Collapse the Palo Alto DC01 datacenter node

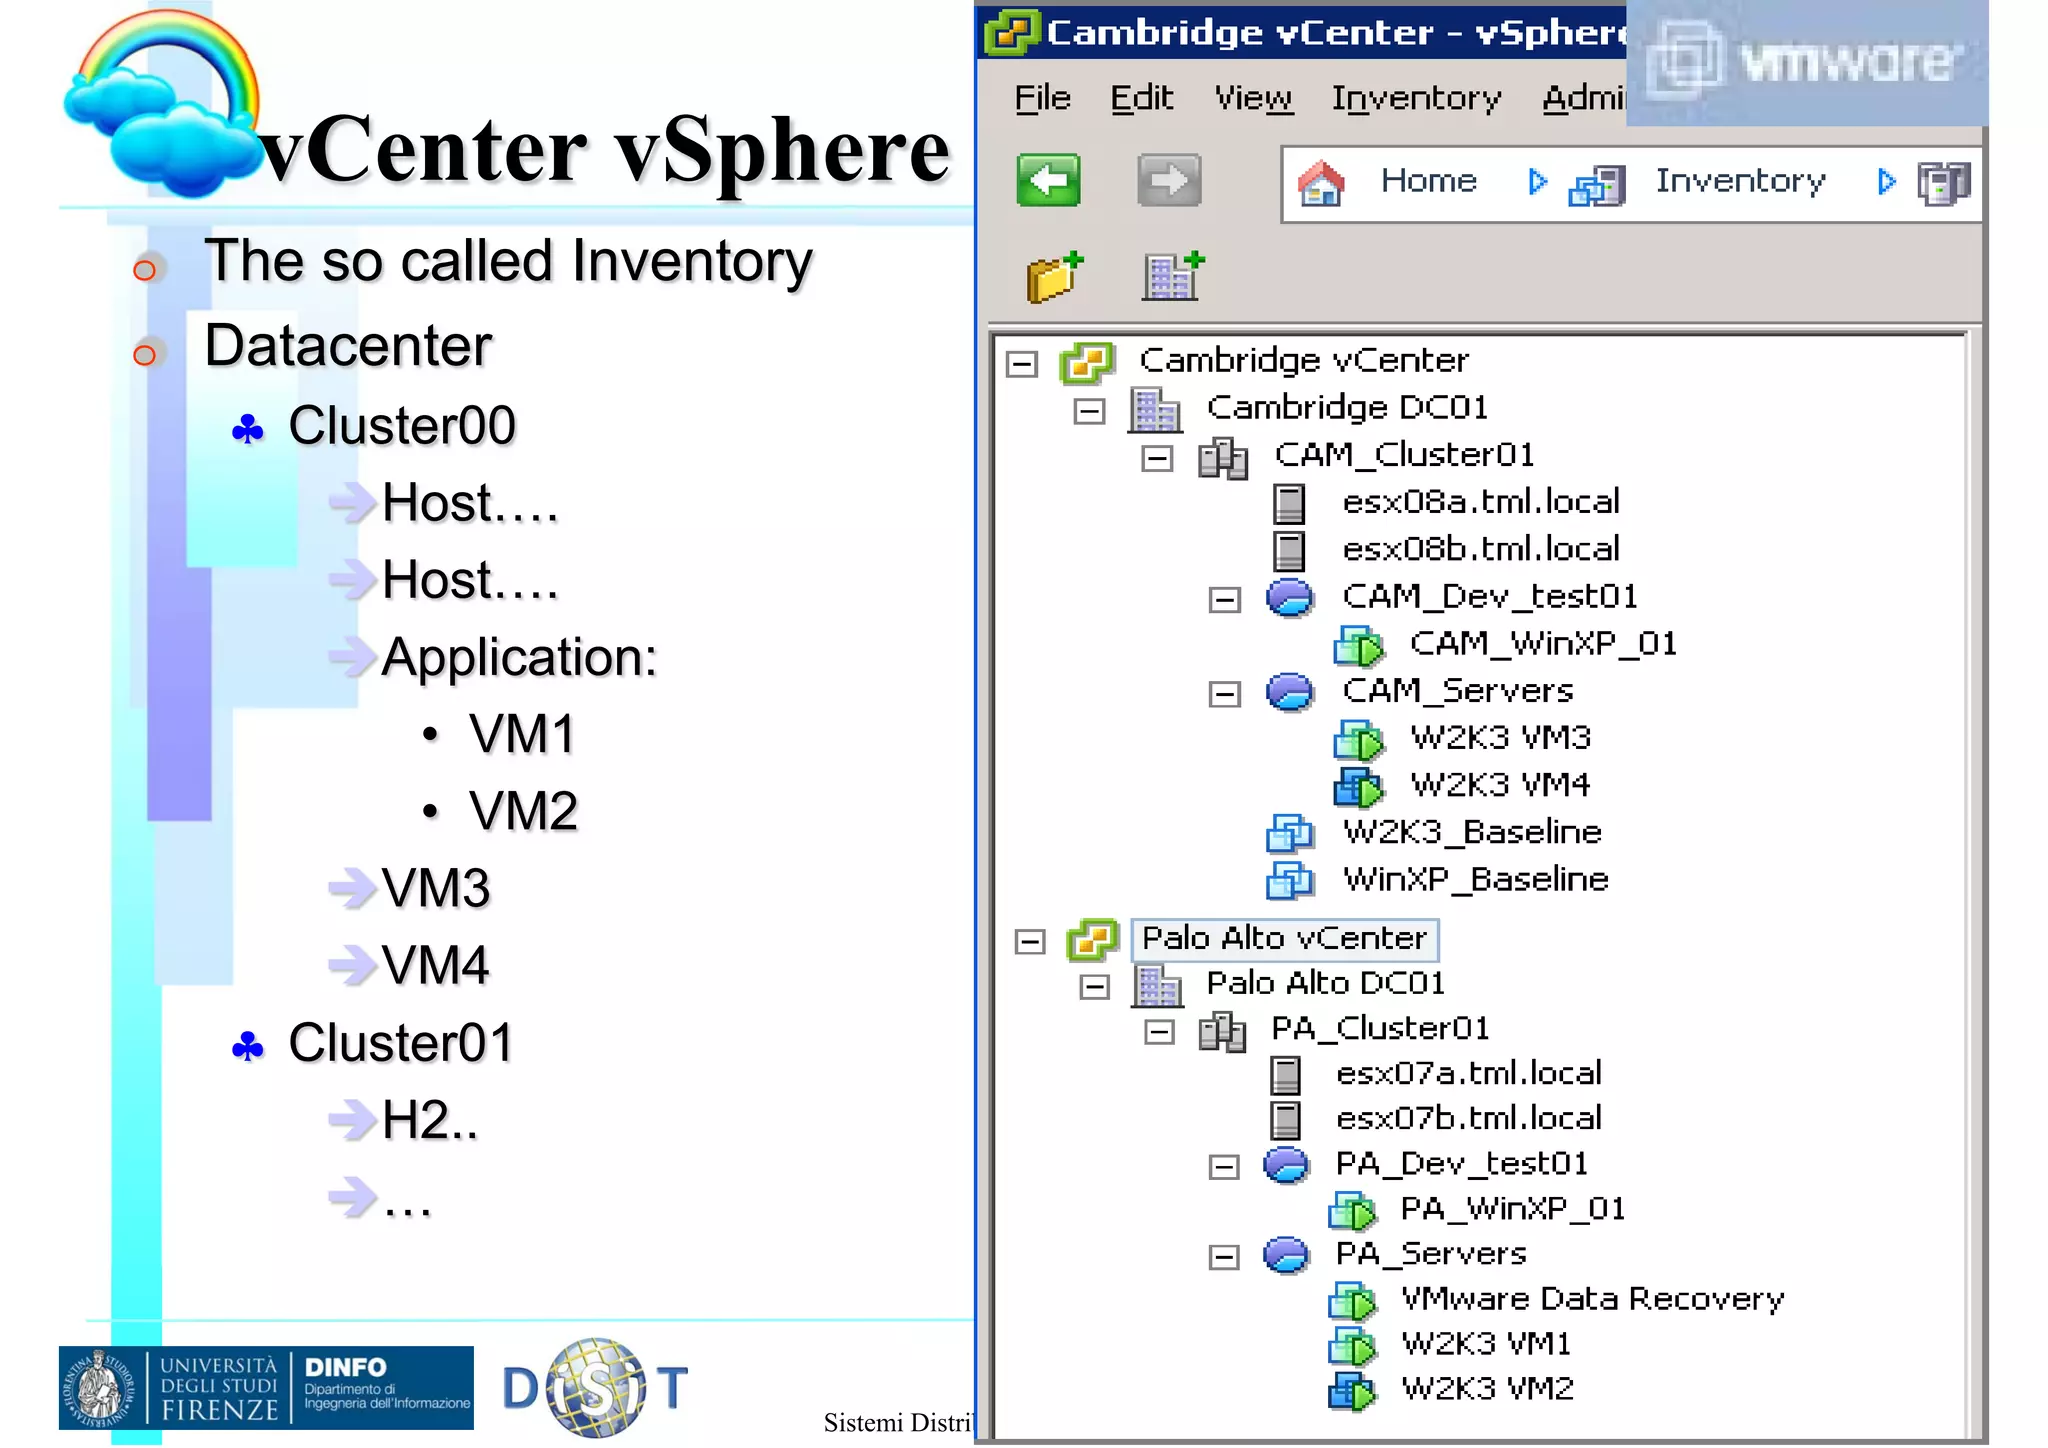tap(1095, 987)
